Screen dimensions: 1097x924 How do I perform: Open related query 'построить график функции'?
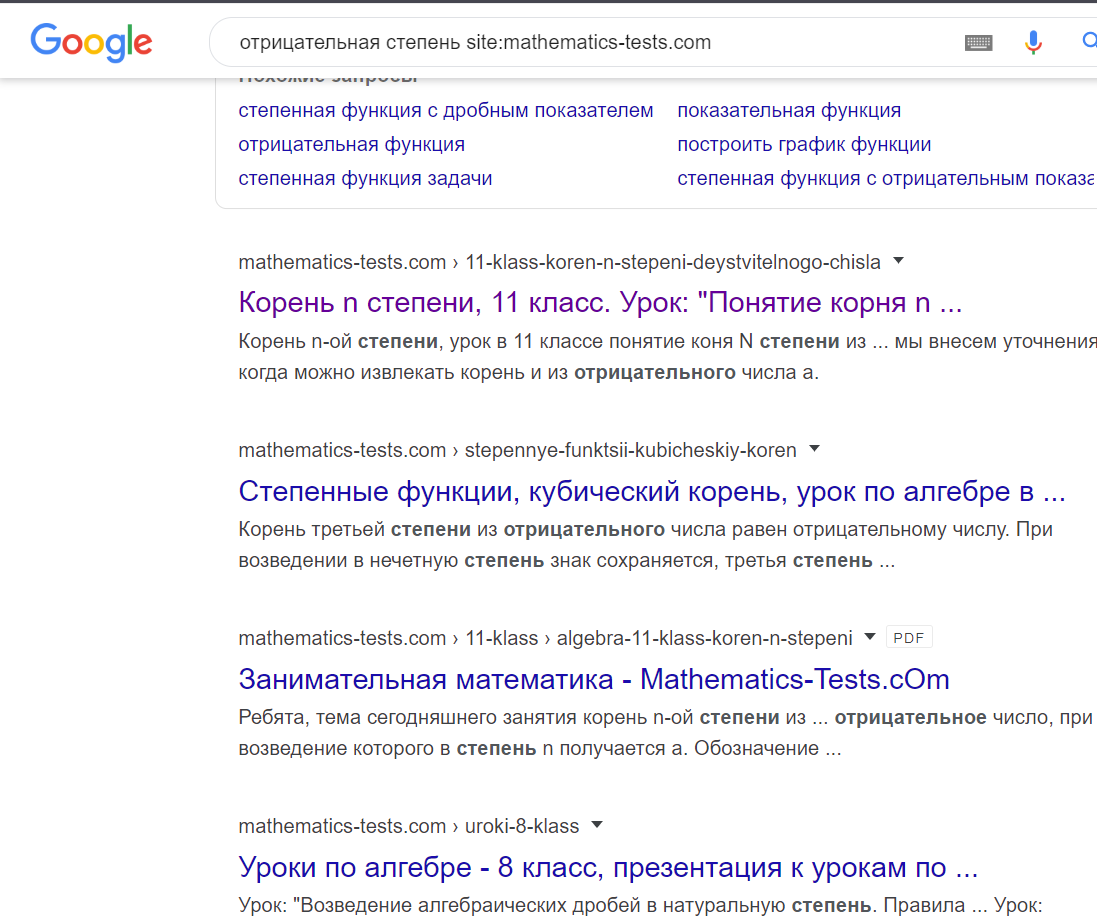coord(804,145)
